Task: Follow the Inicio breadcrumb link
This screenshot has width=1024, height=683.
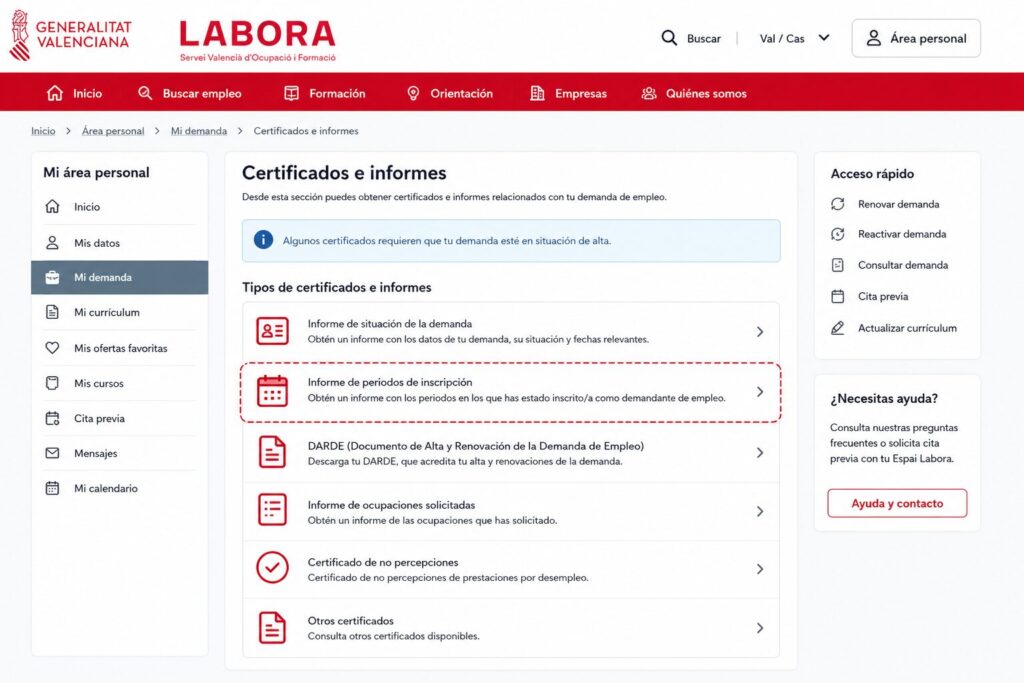Action: (x=43, y=131)
